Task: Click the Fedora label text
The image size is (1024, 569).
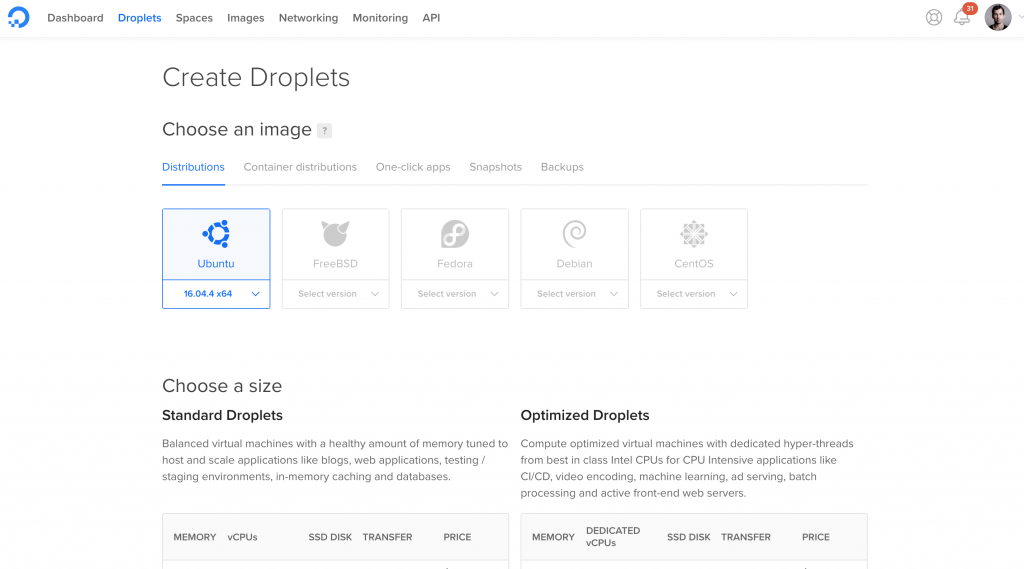Action: 455,264
